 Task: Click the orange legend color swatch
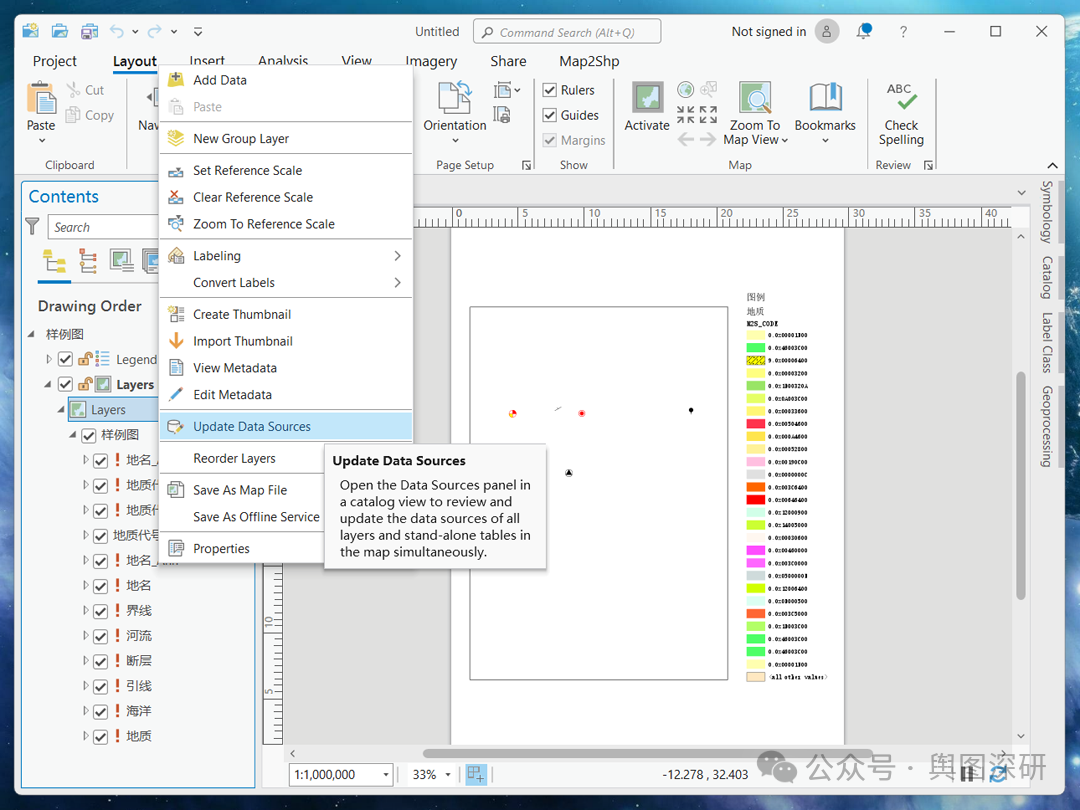756,487
